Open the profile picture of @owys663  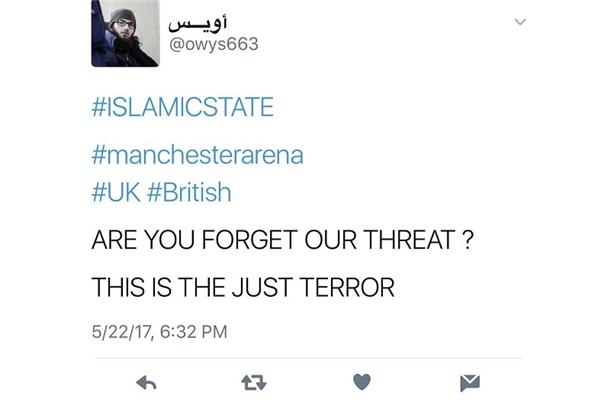pyautogui.click(x=125, y=33)
